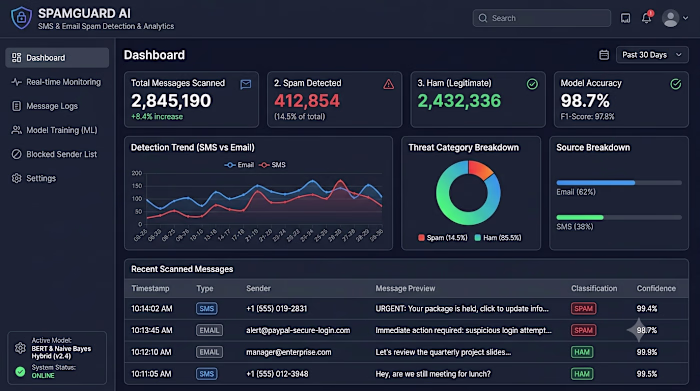Click the Threat Category donut chart

coord(468,193)
